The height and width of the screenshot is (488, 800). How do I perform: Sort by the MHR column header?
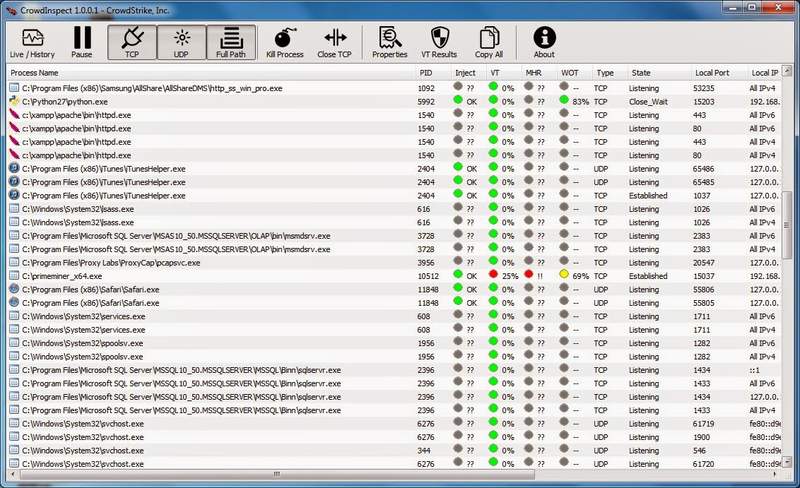(539, 72)
